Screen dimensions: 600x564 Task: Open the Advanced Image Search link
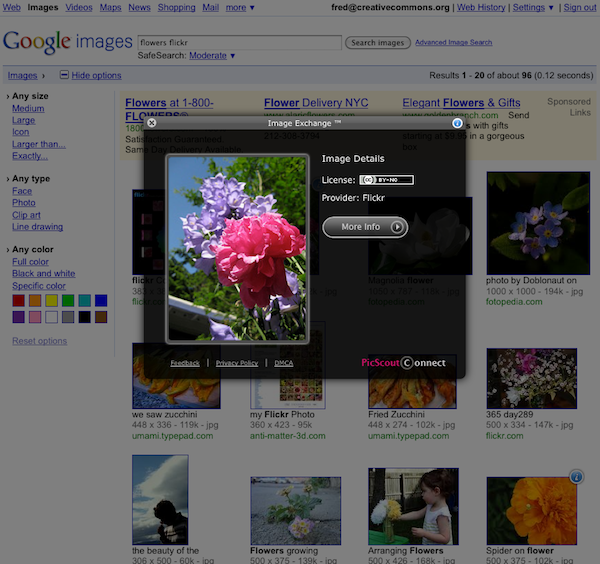[x=453, y=43]
